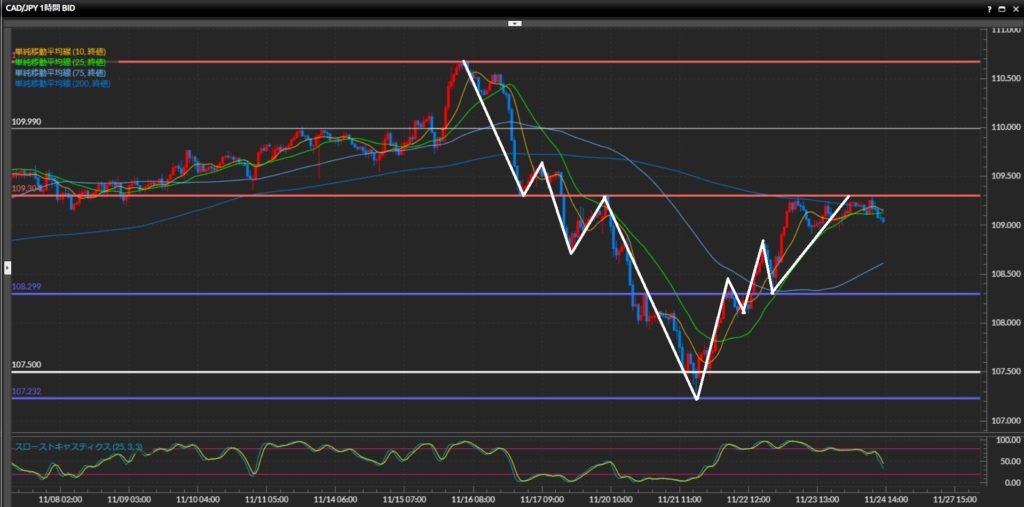Viewport: 1024px width, 507px height.
Task: Click the Slow Stochastics indicator label
Action: [x=71, y=446]
